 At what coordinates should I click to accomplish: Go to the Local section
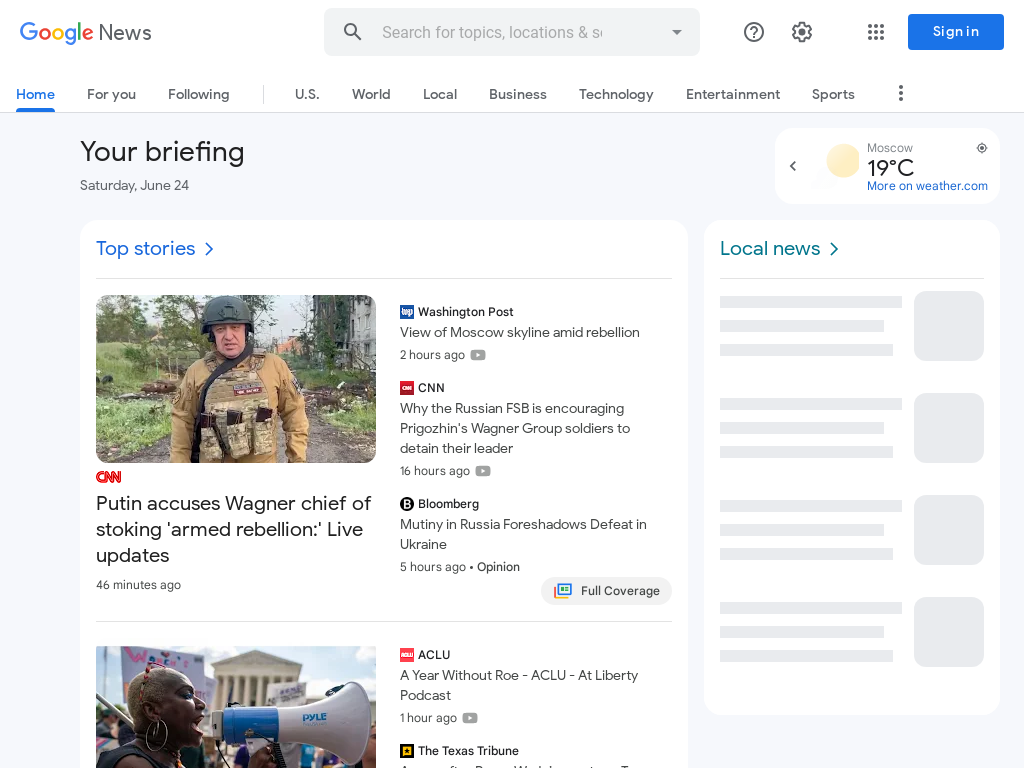coord(440,95)
